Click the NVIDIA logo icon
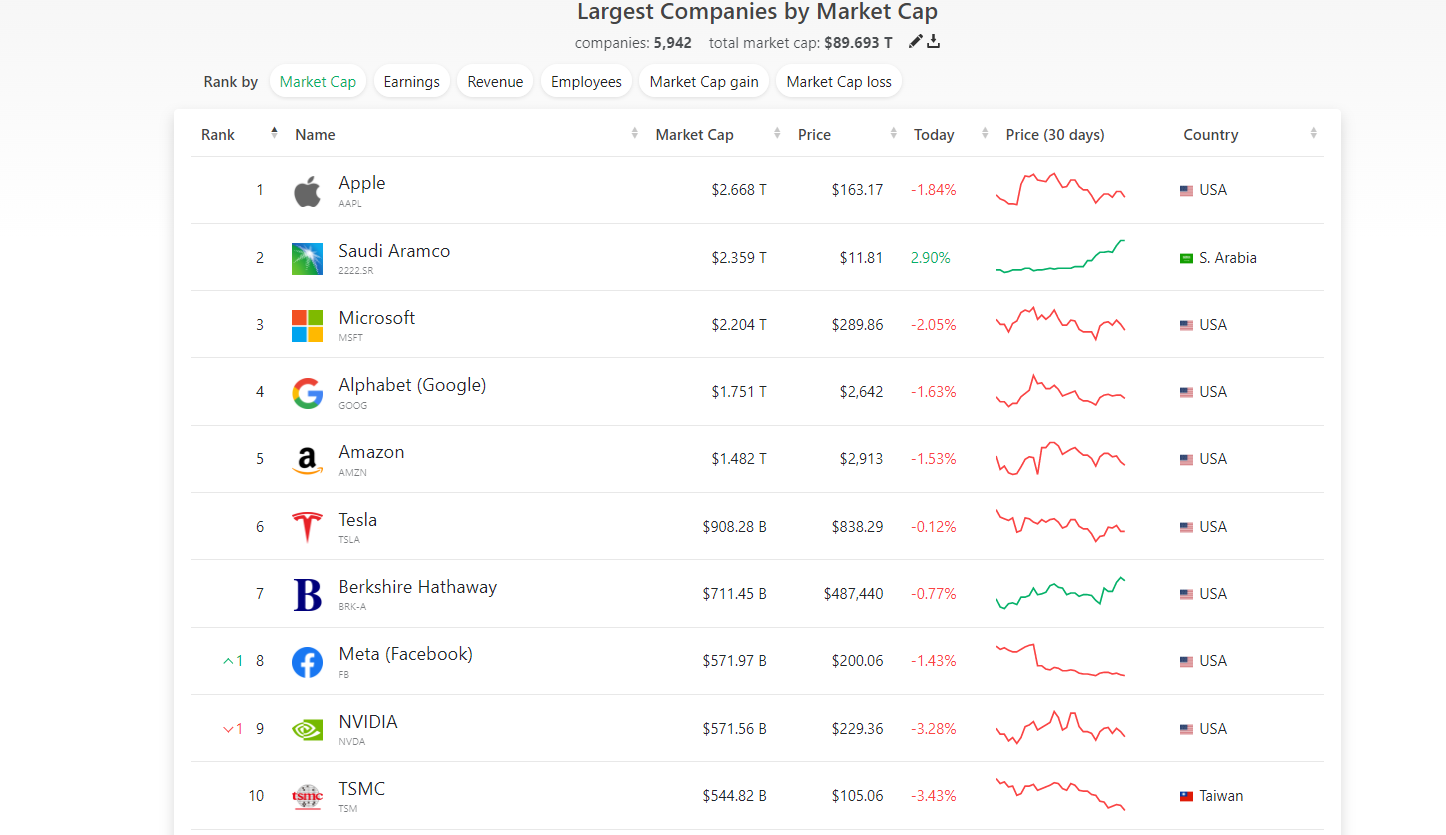This screenshot has width=1446, height=835. coord(307,729)
